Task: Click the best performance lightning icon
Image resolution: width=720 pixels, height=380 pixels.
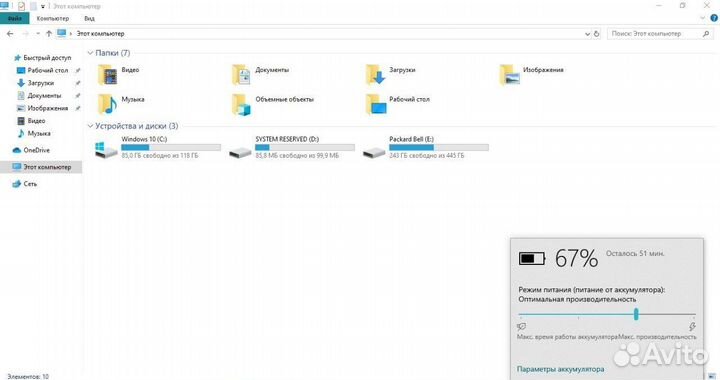Action: click(692, 326)
